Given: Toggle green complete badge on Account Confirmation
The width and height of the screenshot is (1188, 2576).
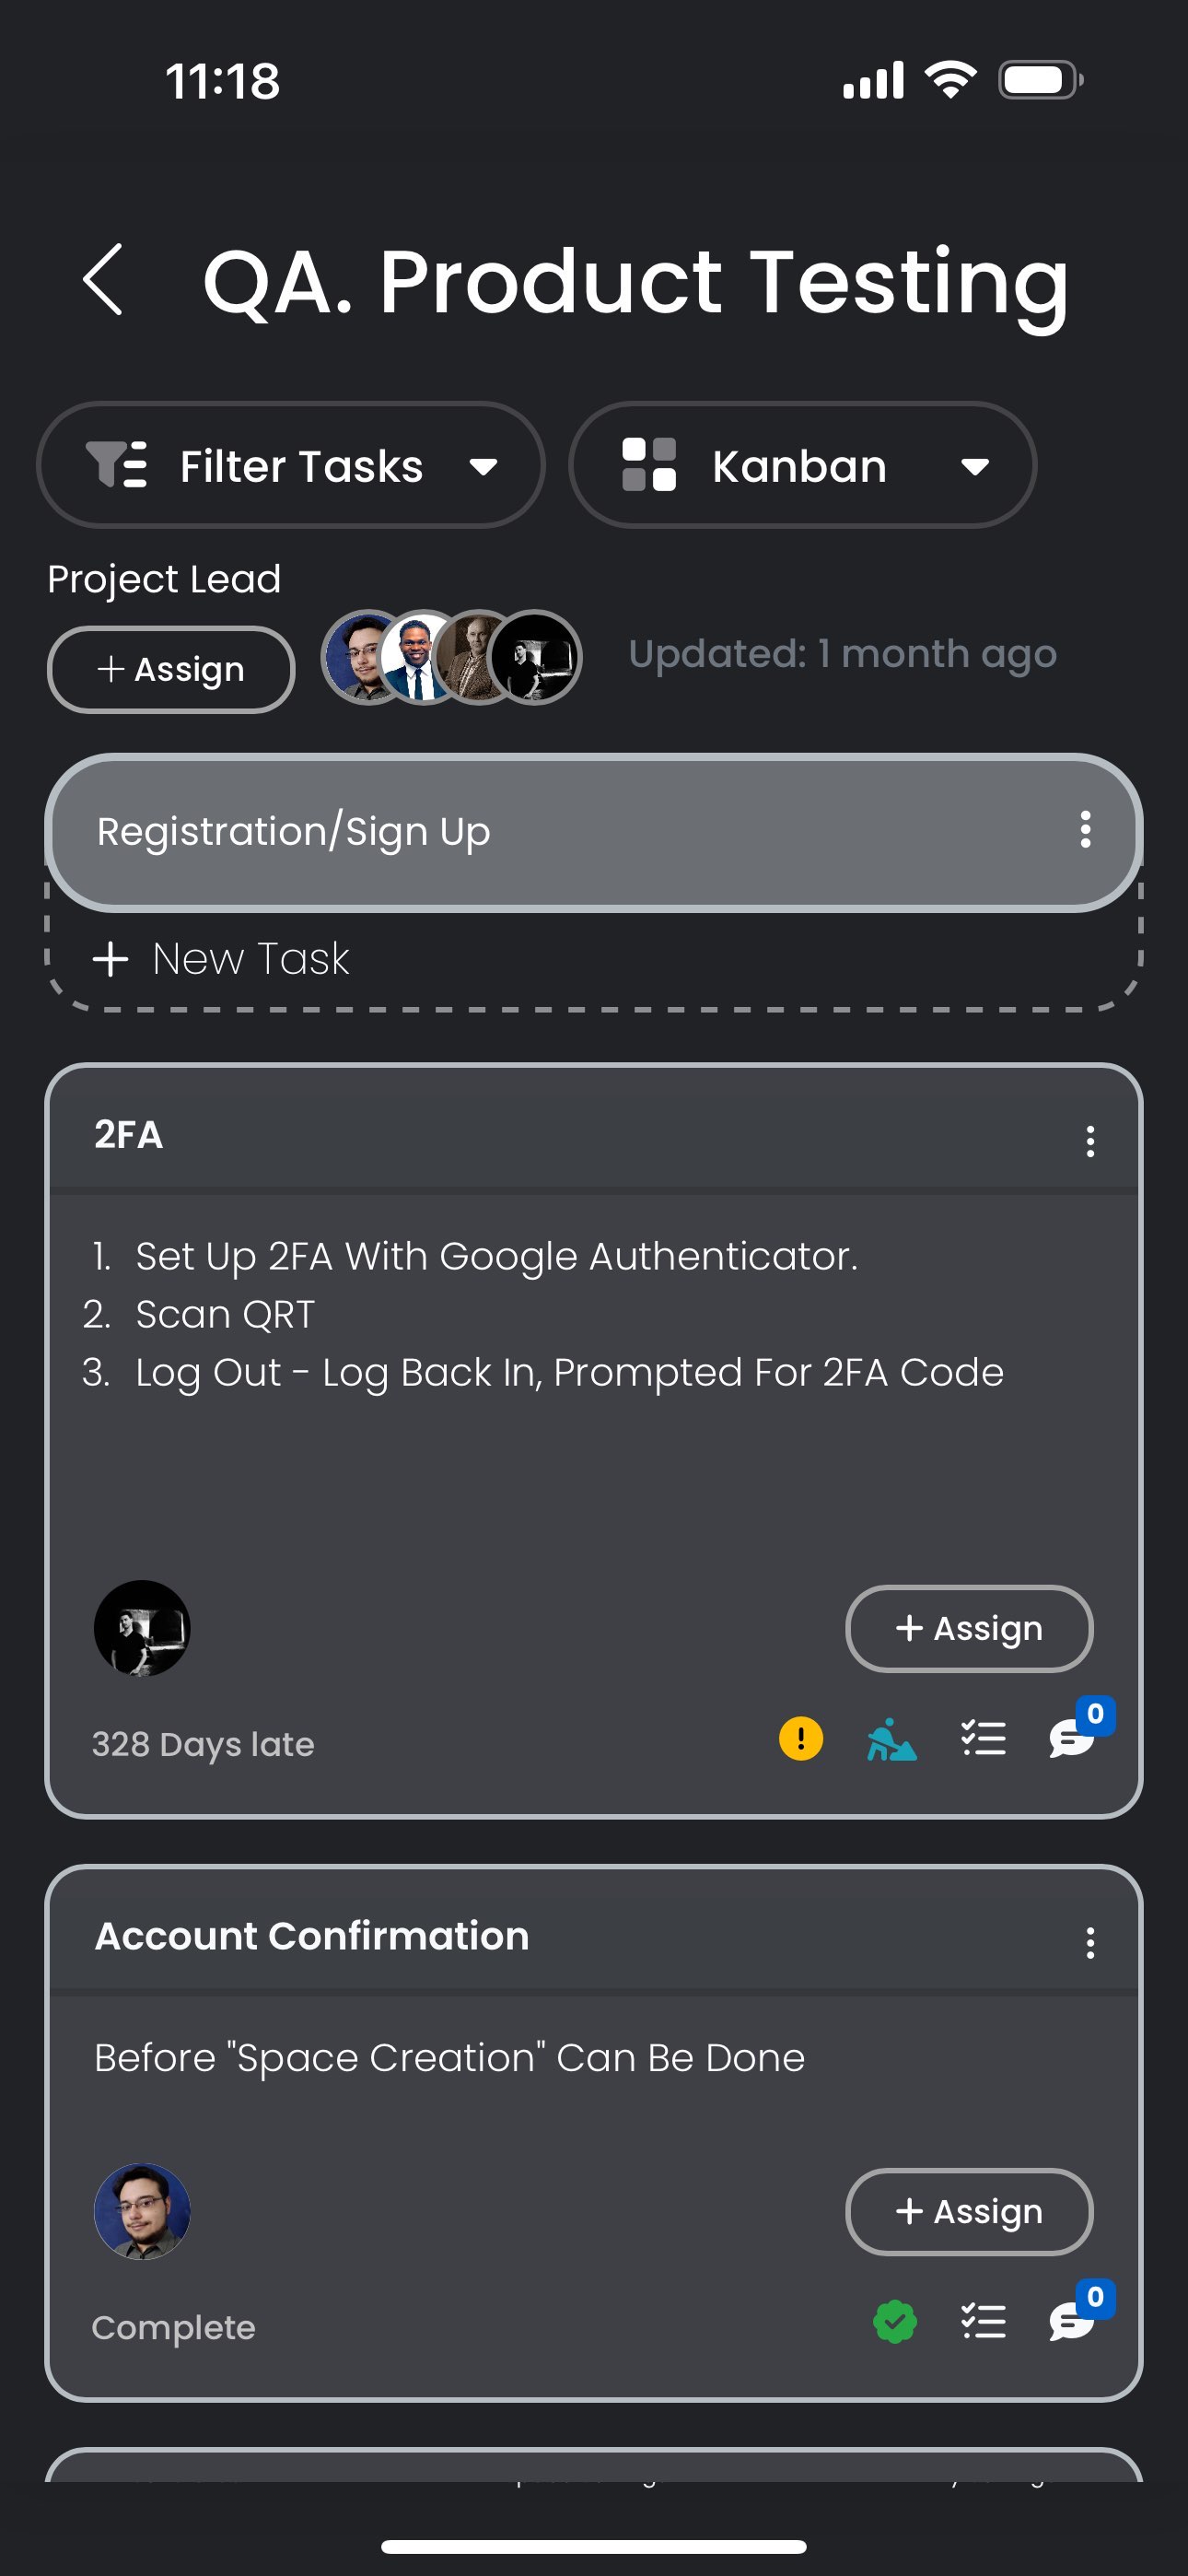Looking at the screenshot, I should coord(895,2321).
